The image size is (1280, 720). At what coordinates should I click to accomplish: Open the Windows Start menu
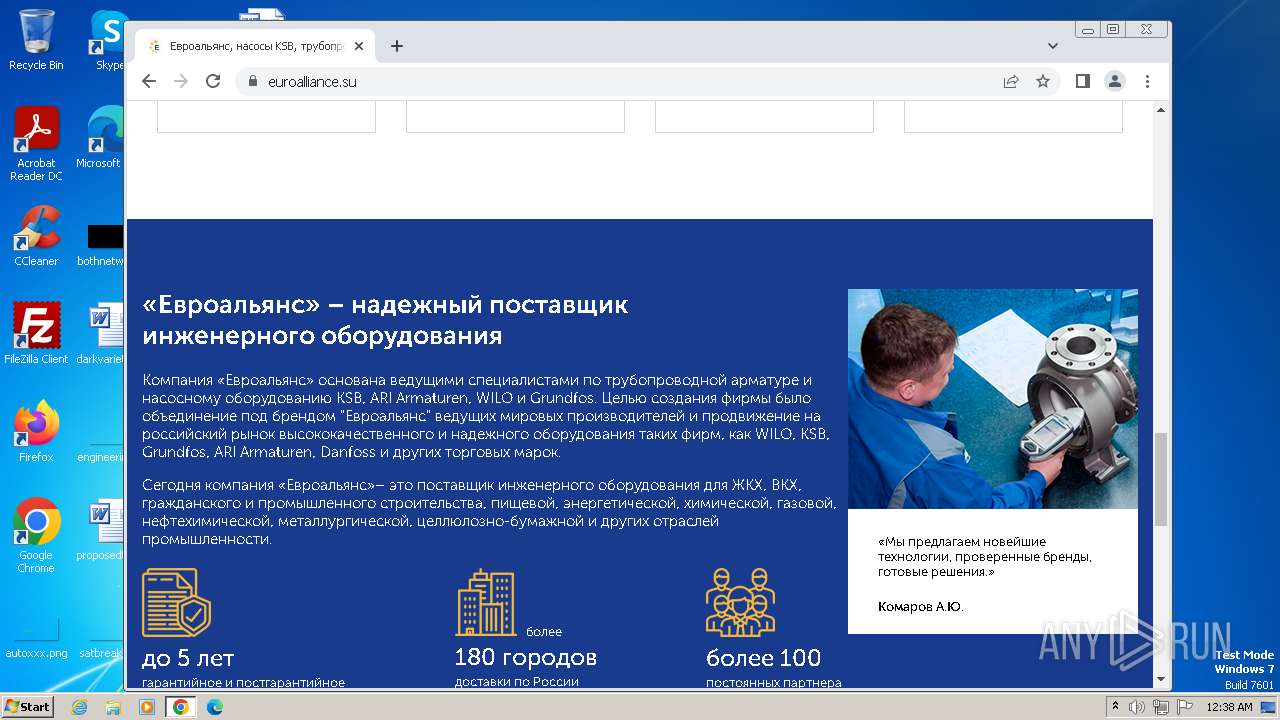coord(27,707)
